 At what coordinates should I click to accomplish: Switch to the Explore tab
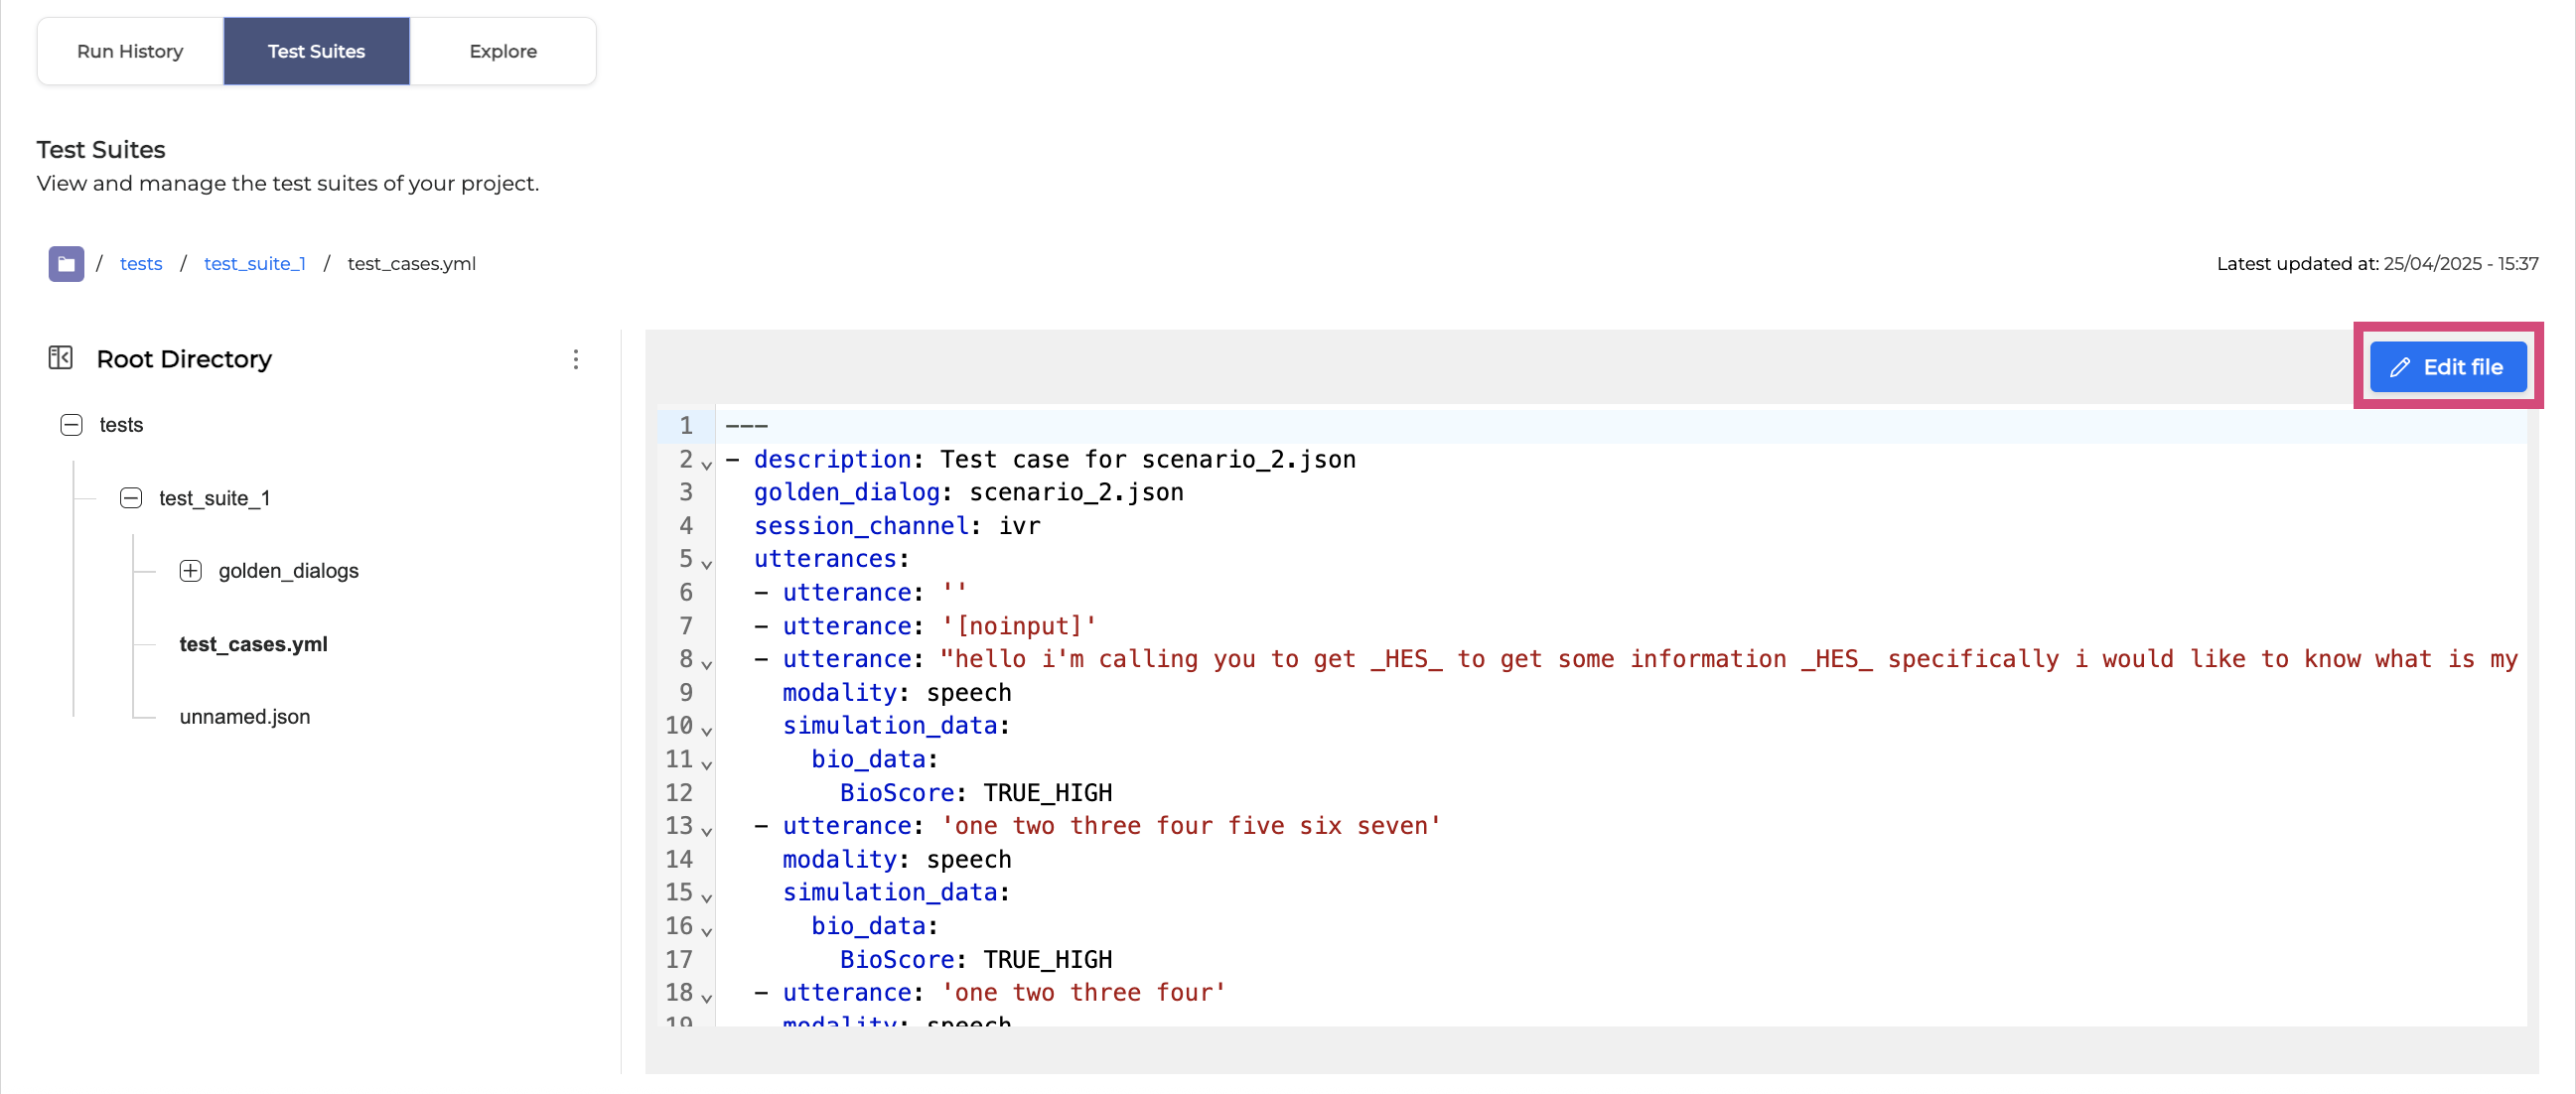tap(503, 51)
